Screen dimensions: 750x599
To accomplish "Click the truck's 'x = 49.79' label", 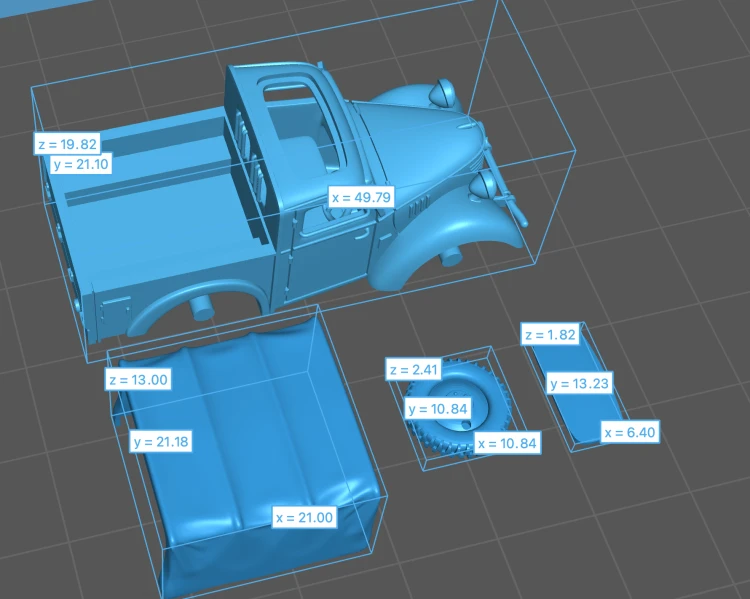I will tap(362, 197).
